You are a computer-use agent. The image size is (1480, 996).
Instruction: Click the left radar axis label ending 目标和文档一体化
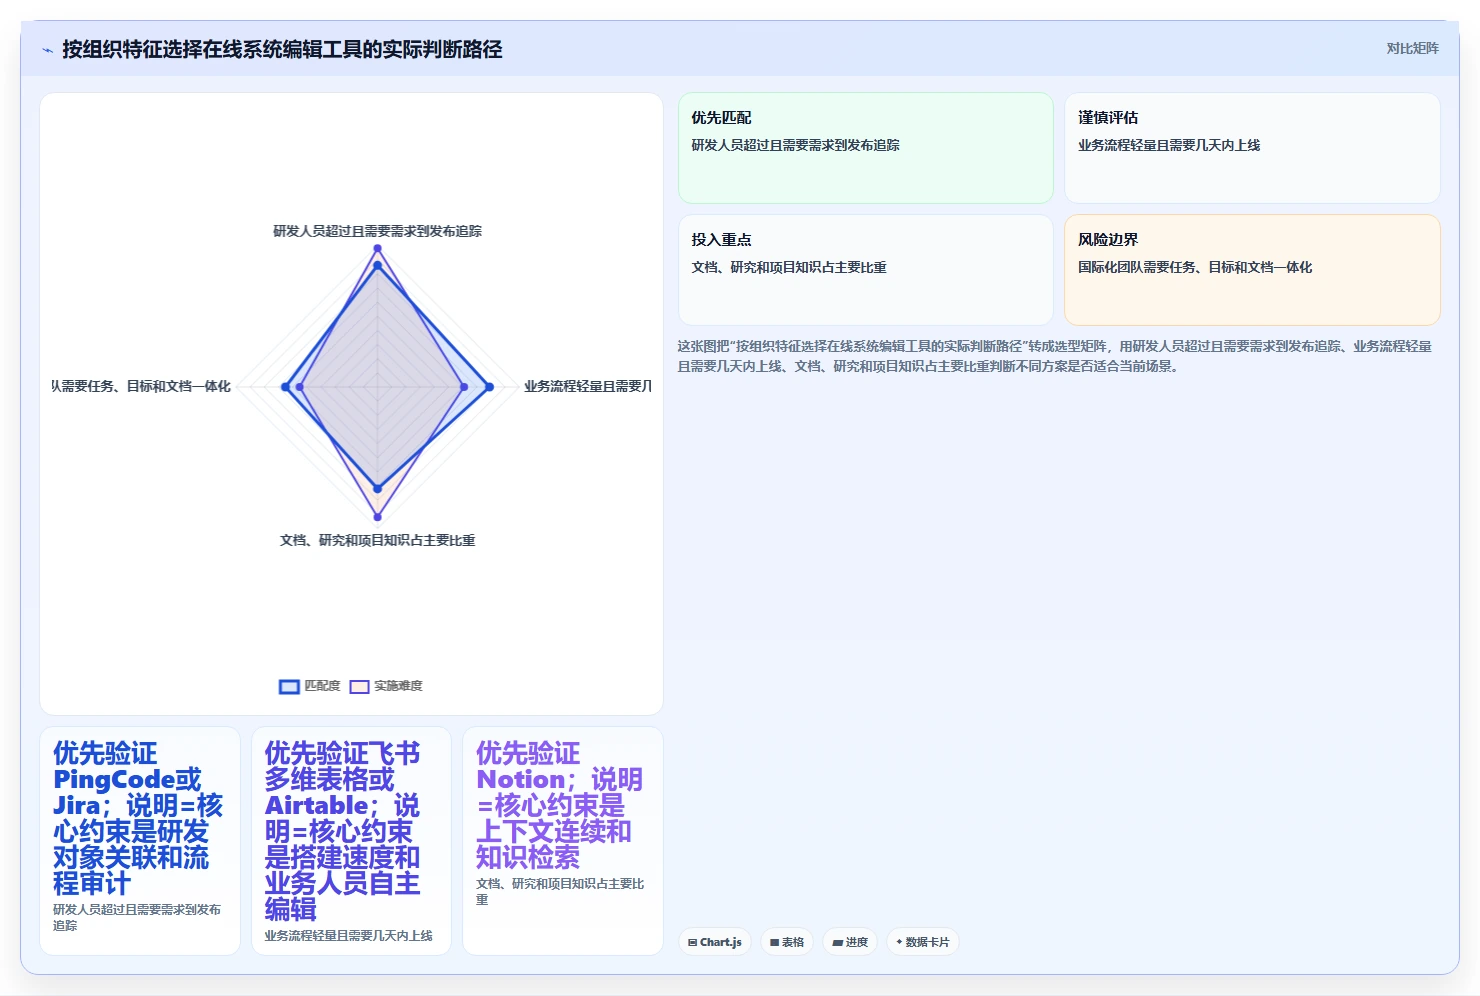click(x=141, y=386)
